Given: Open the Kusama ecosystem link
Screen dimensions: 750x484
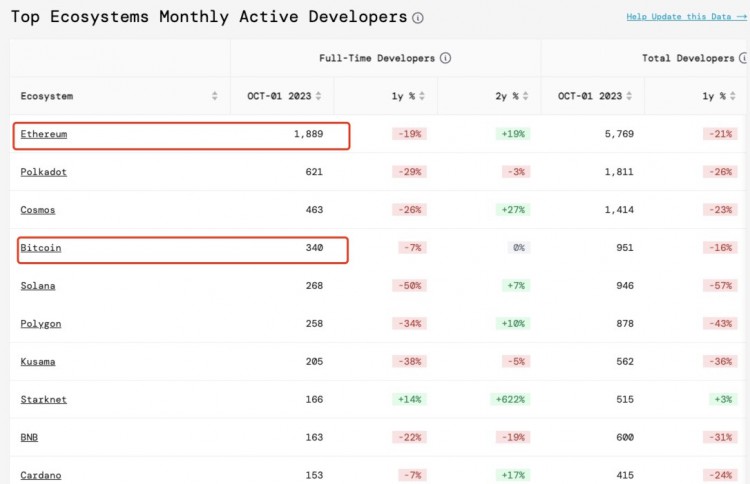Looking at the screenshot, I should point(38,362).
